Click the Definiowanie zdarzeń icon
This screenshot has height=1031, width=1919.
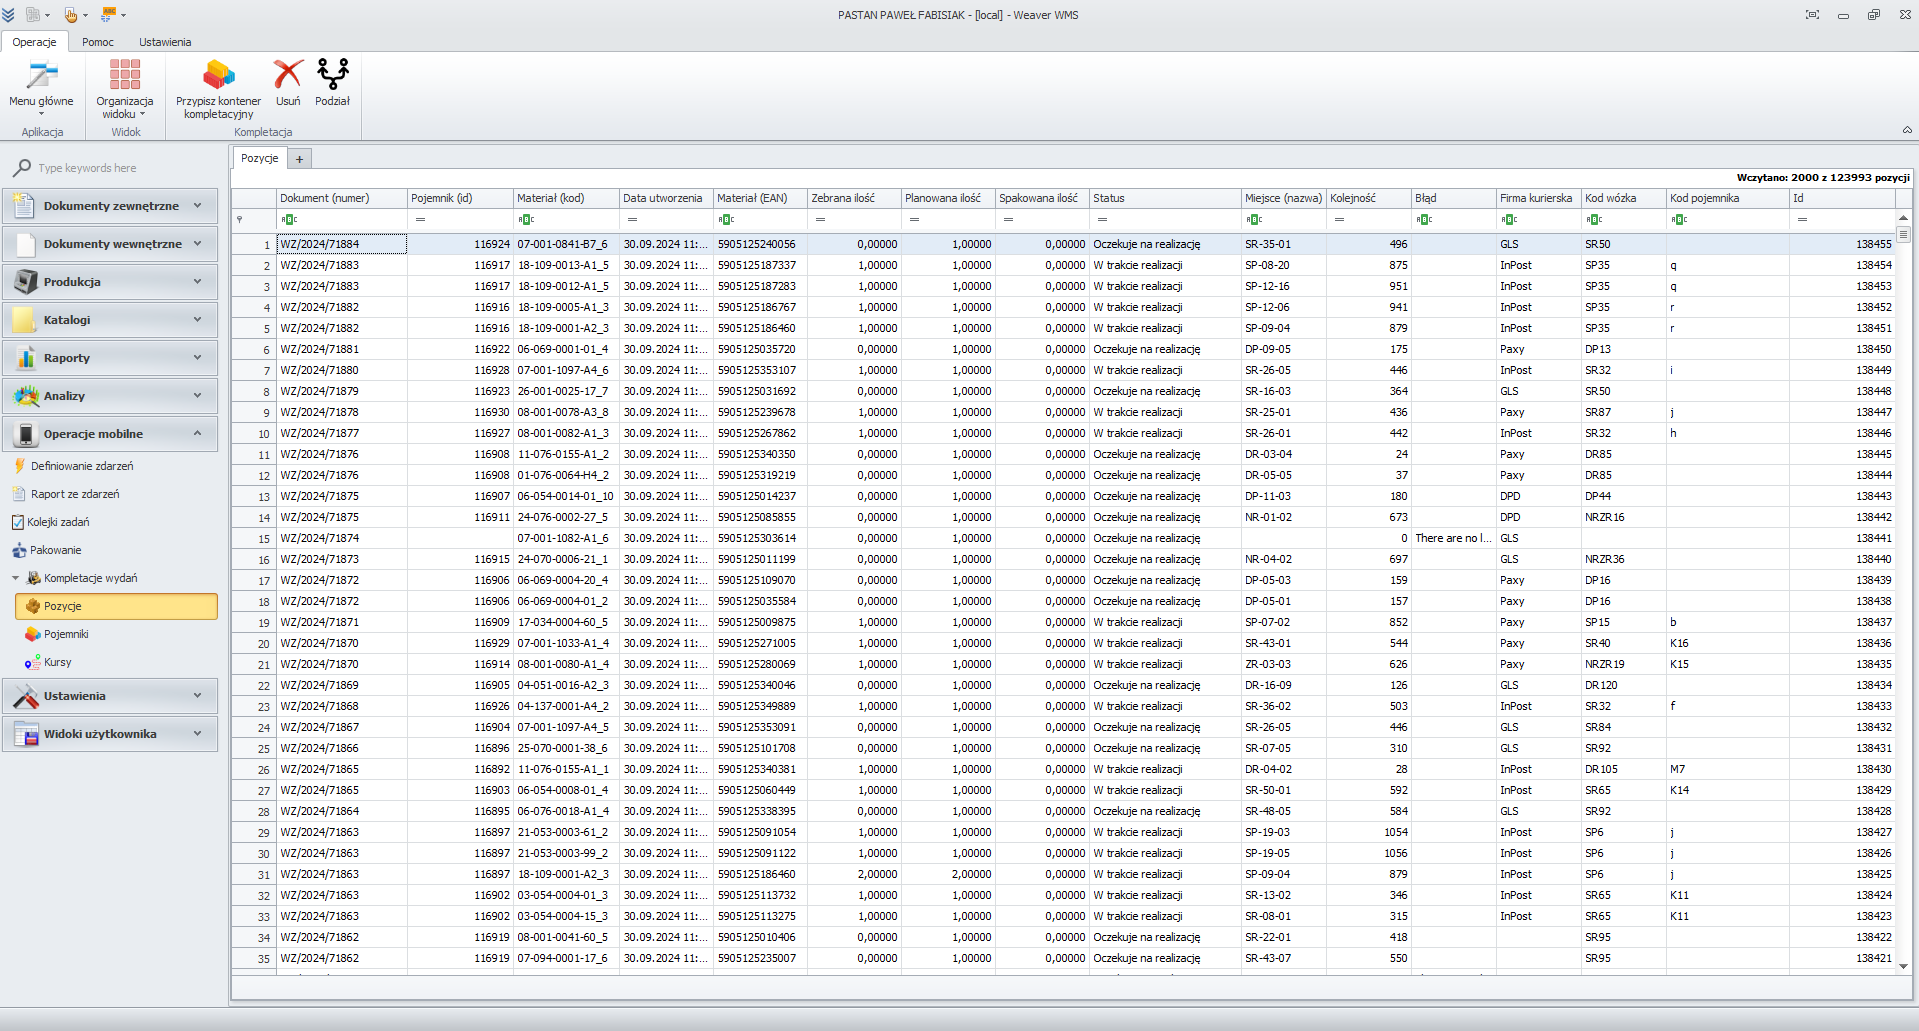click(21, 465)
